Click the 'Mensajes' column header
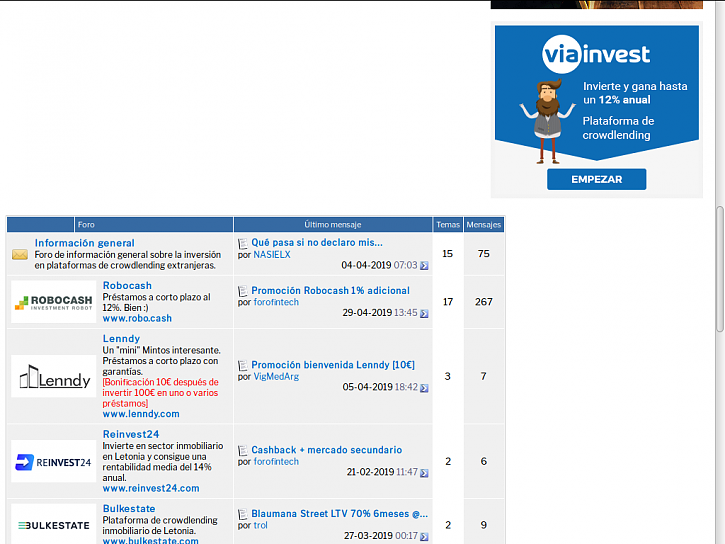 [x=484, y=225]
